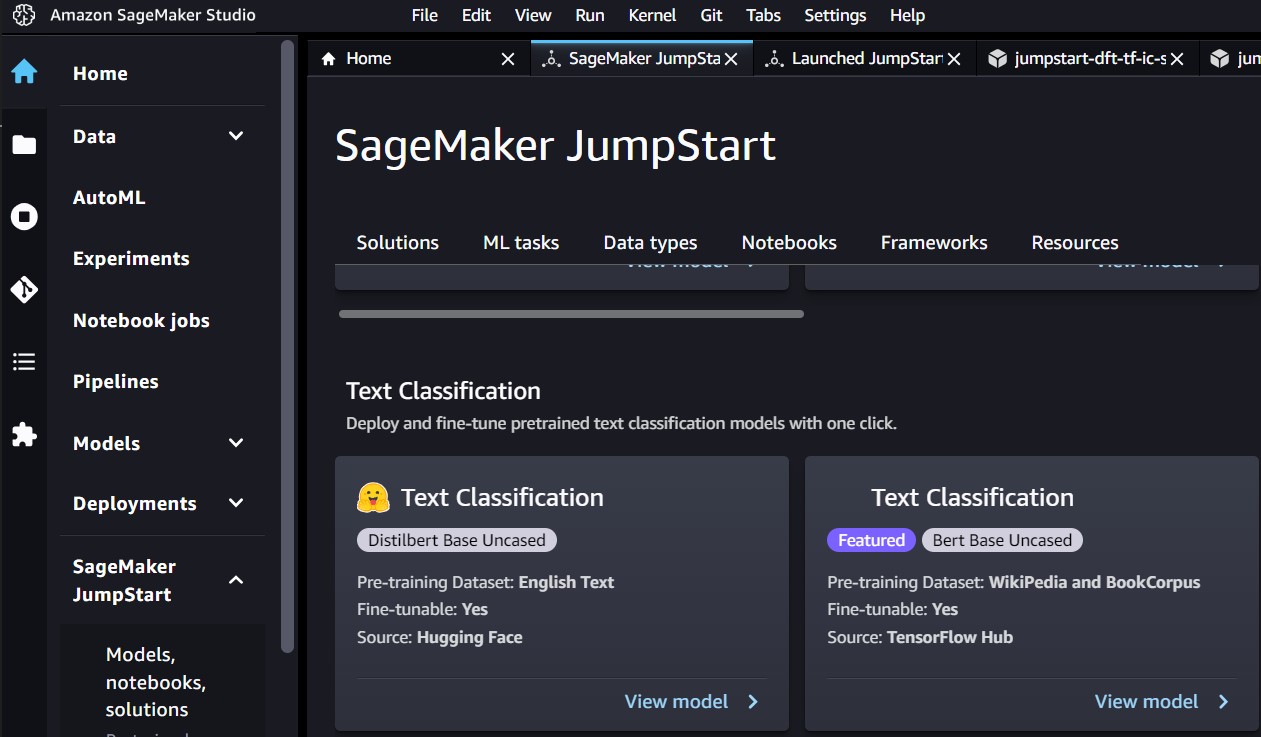1261x737 pixels.
Task: Expand the Models section chevron
Action: [x=236, y=443]
